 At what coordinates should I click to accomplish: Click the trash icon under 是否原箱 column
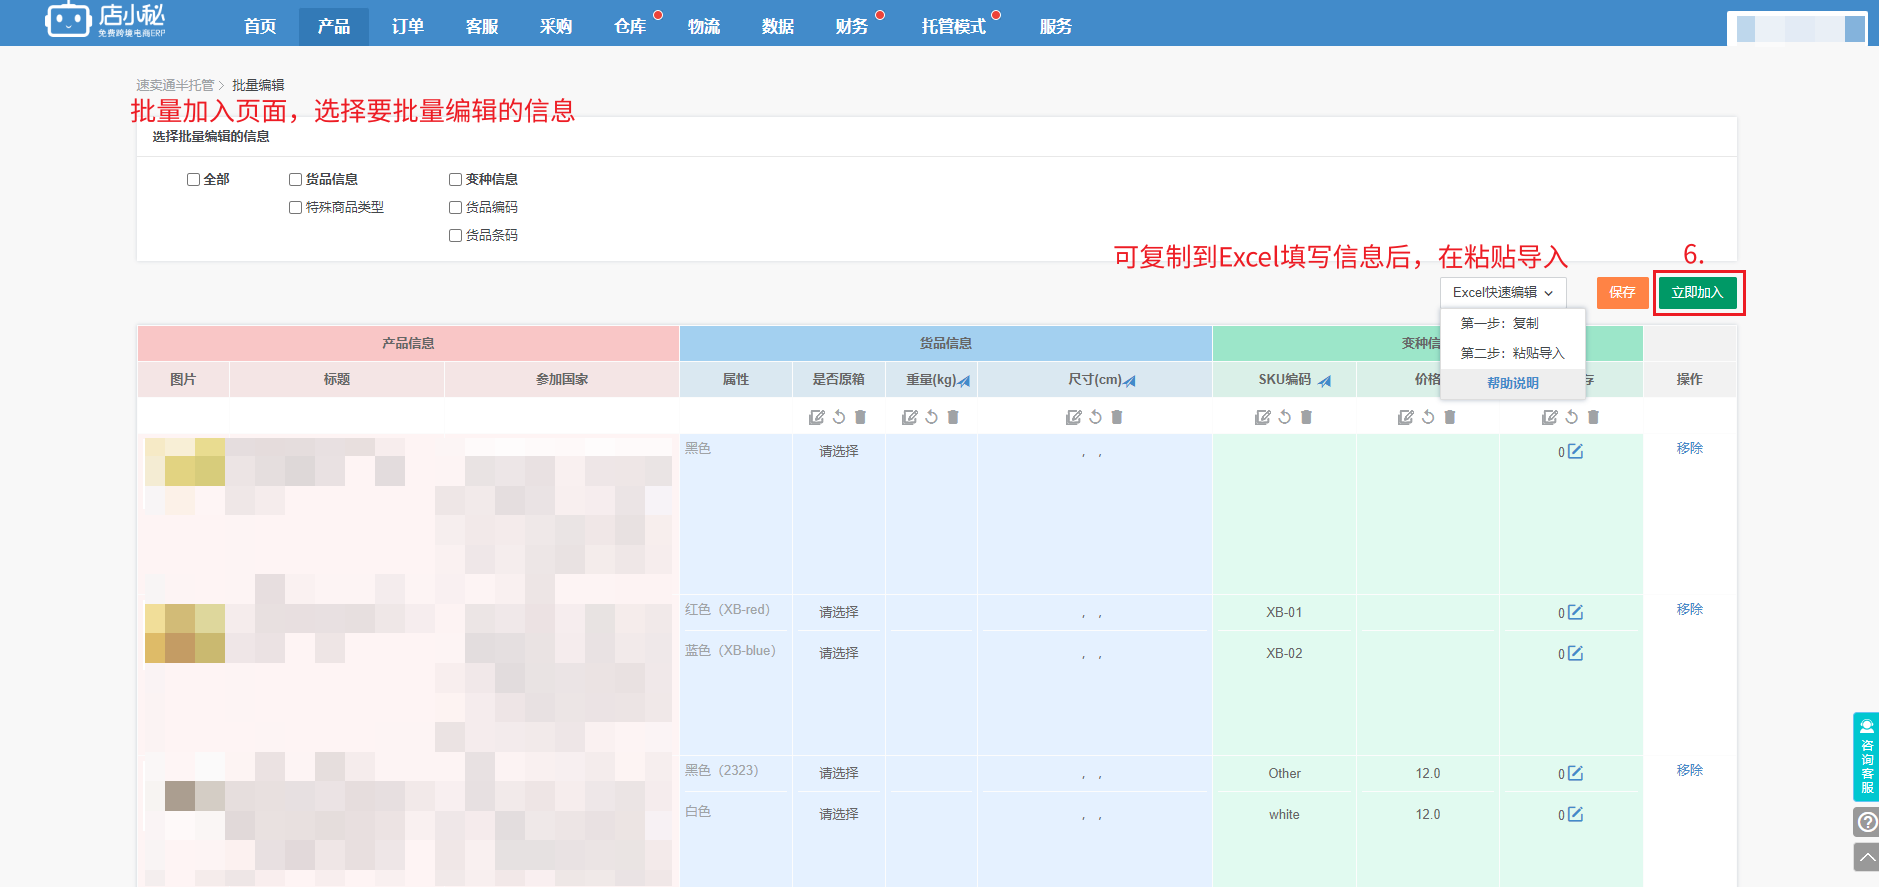860,417
